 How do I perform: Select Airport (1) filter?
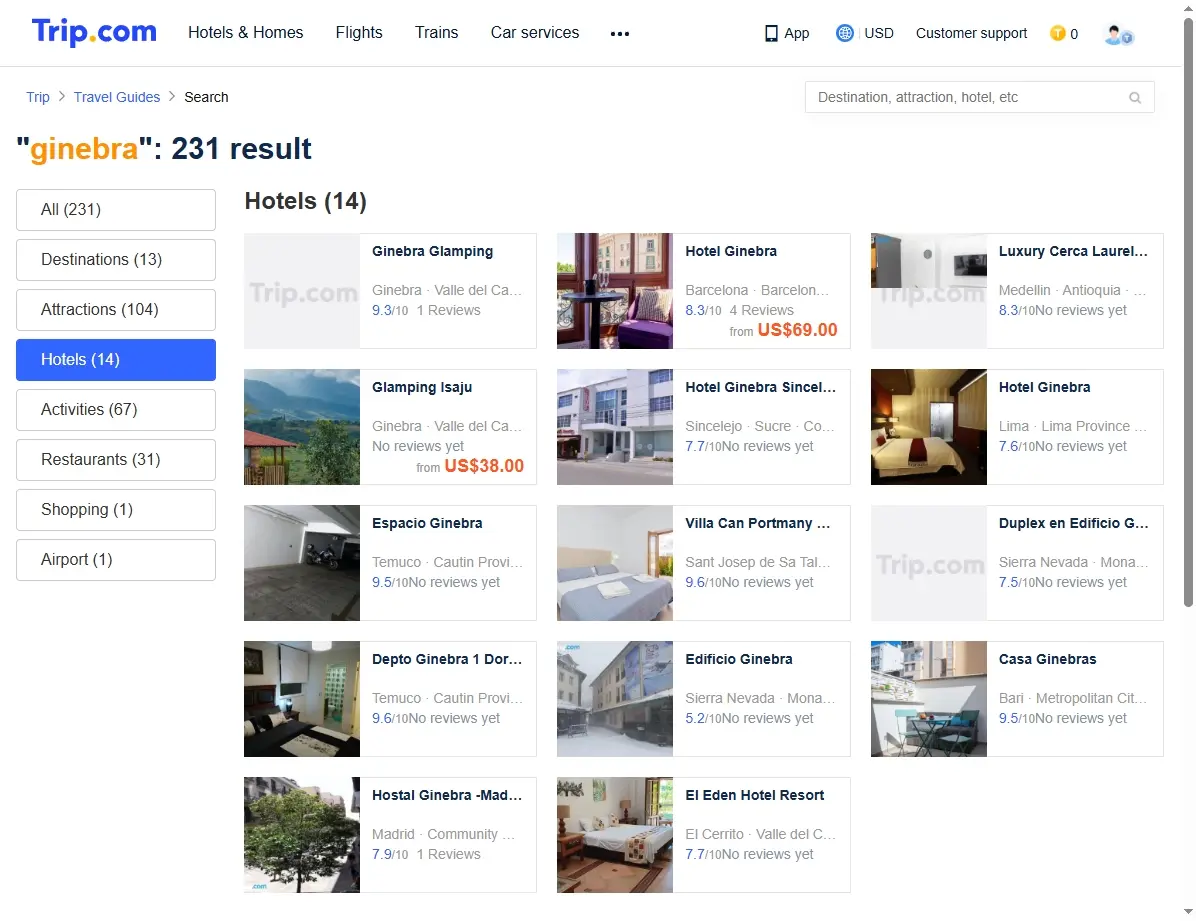(116, 559)
